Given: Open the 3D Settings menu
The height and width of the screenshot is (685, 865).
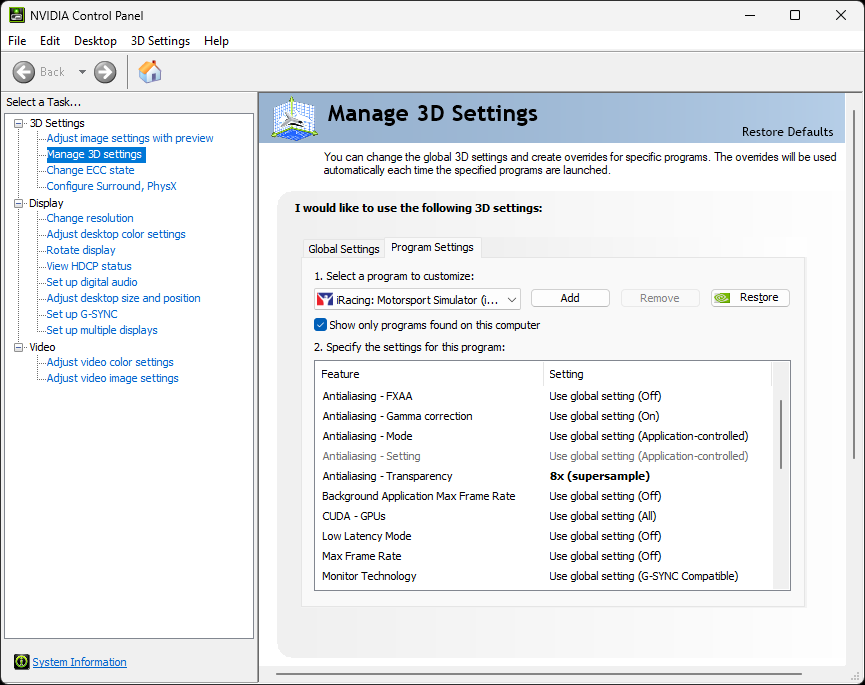Looking at the screenshot, I should [161, 41].
